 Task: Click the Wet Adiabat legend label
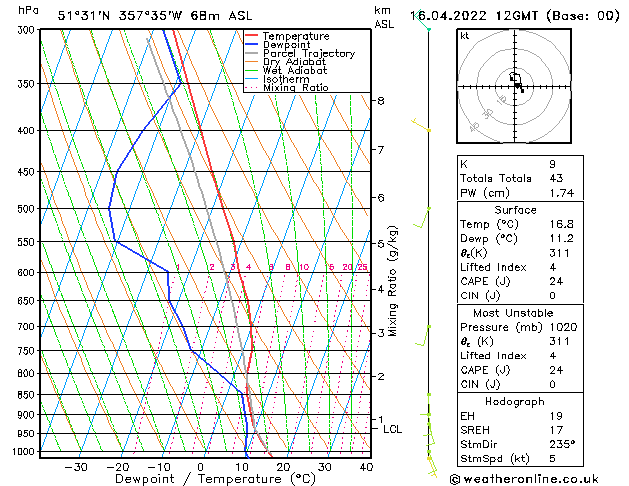[295, 71]
